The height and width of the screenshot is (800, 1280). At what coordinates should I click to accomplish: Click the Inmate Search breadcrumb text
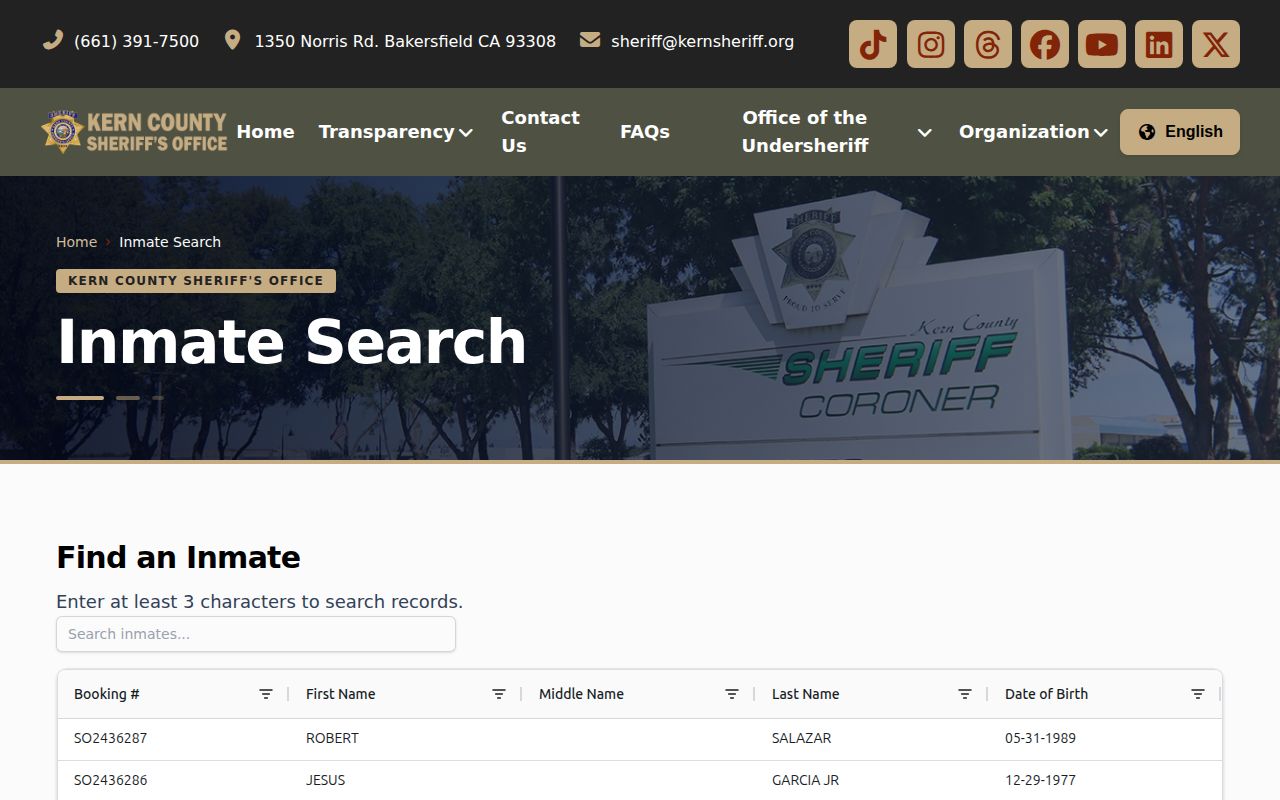(170, 242)
